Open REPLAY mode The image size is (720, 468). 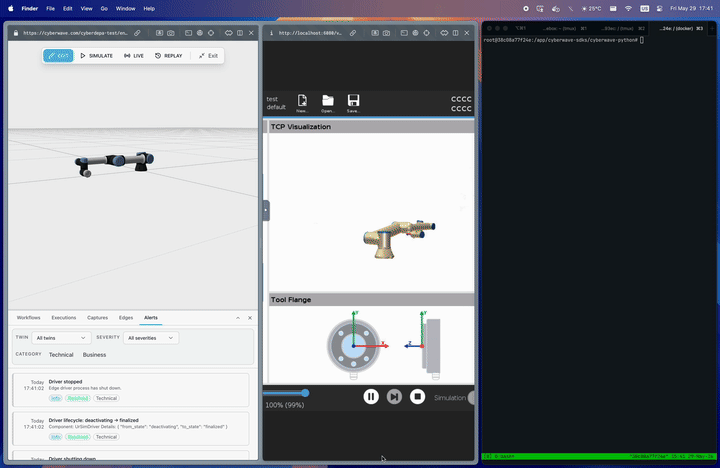[169, 56]
